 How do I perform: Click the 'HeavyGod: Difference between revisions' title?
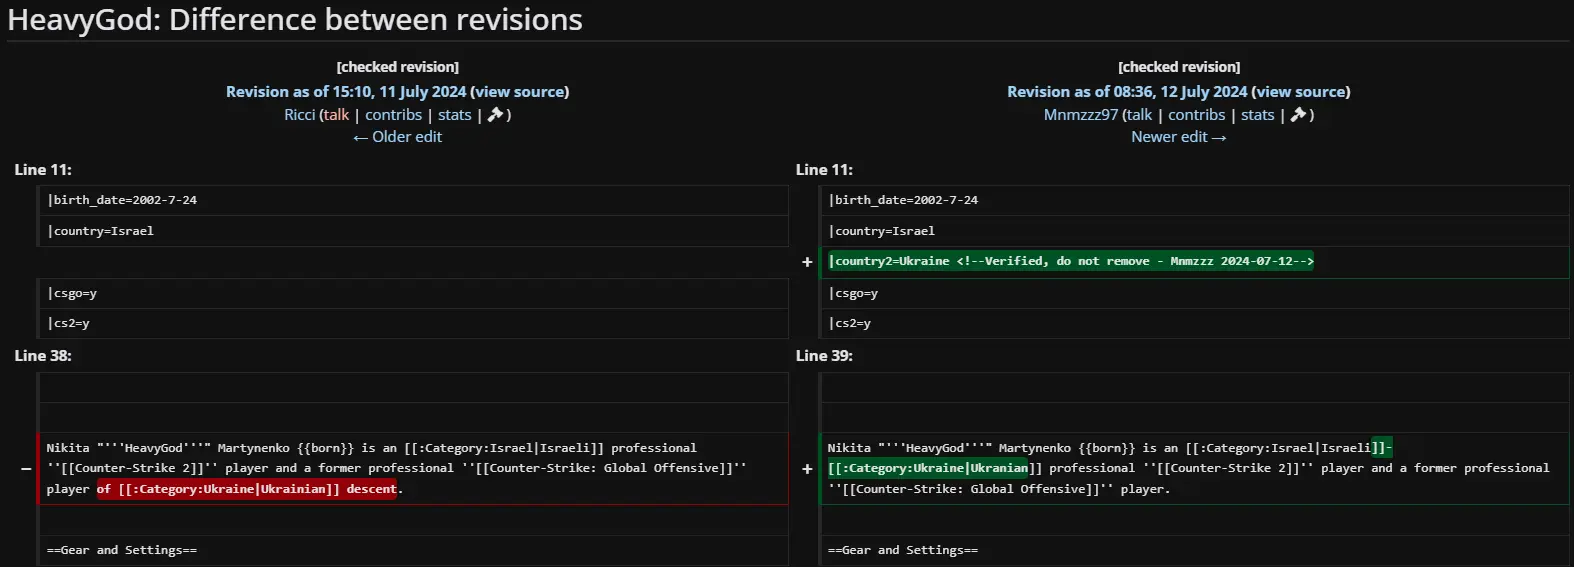pyautogui.click(x=295, y=20)
